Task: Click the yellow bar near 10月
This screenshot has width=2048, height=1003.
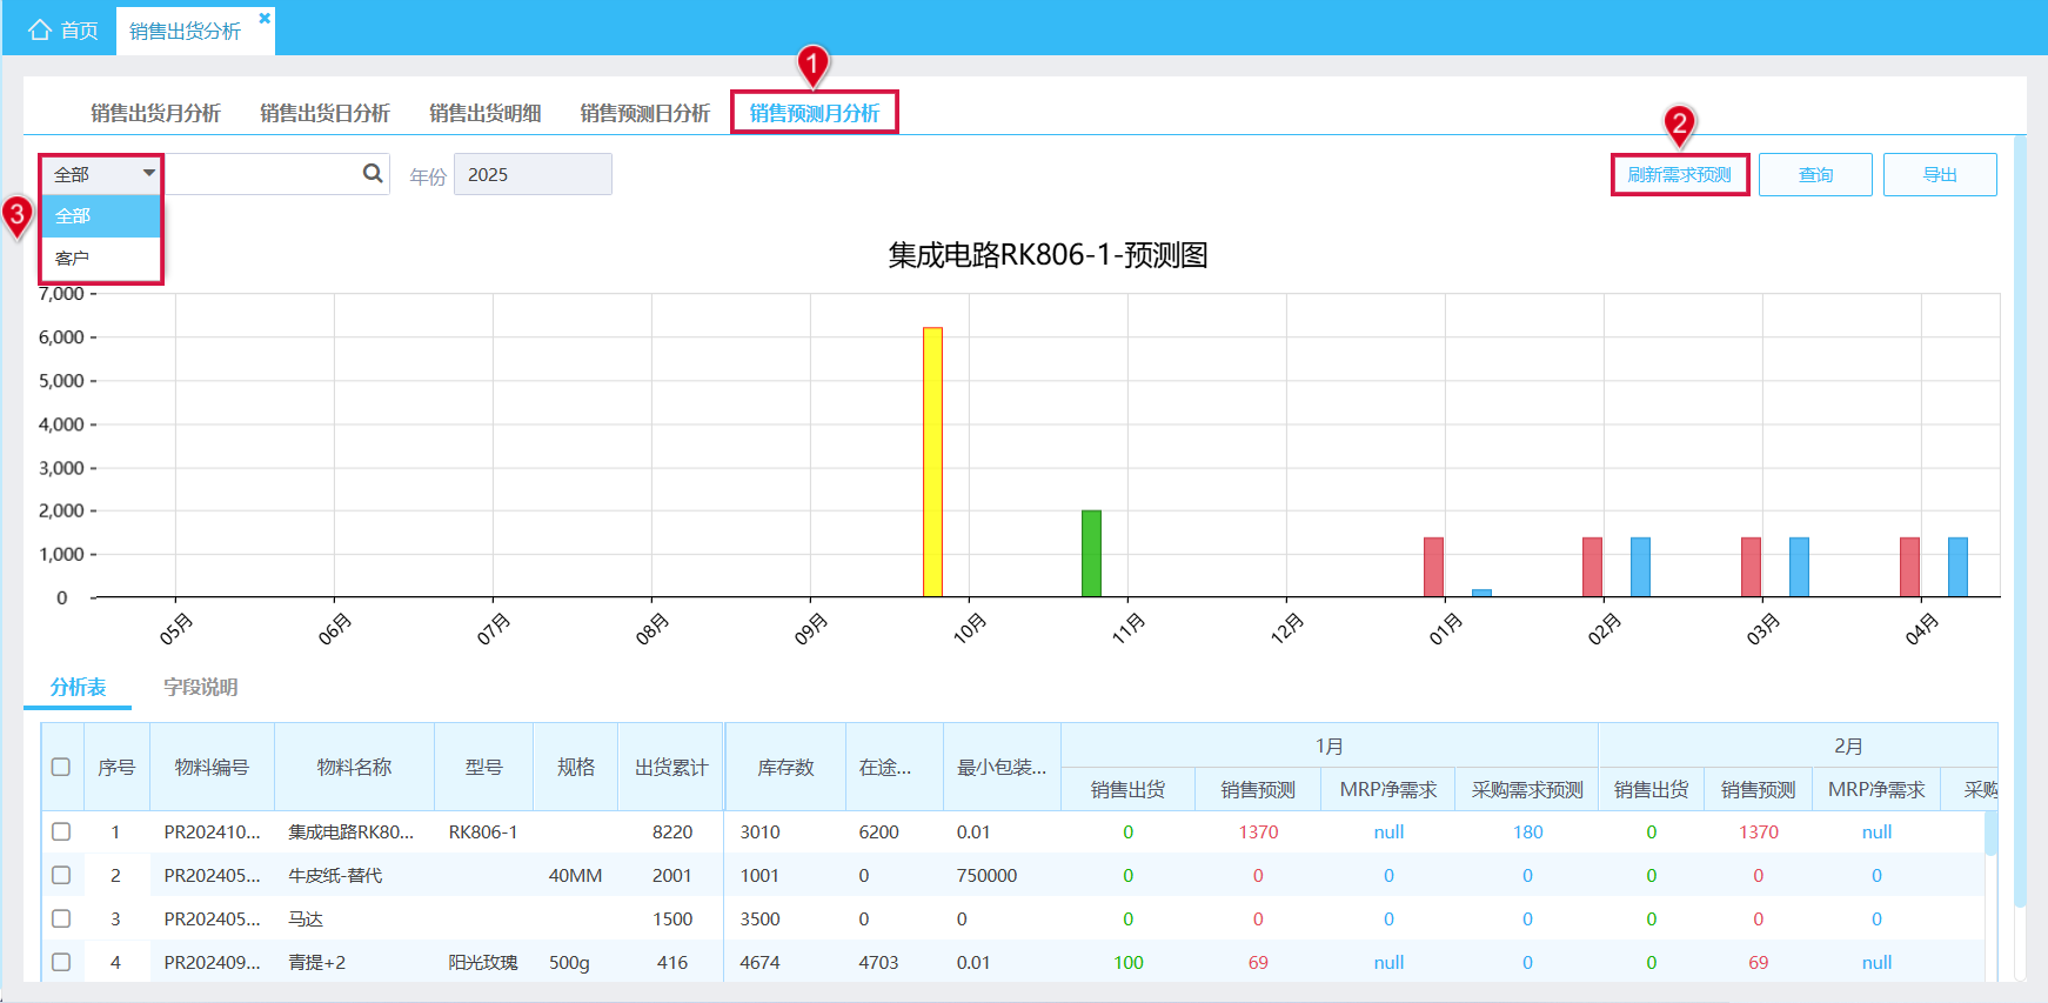Action: click(x=932, y=462)
